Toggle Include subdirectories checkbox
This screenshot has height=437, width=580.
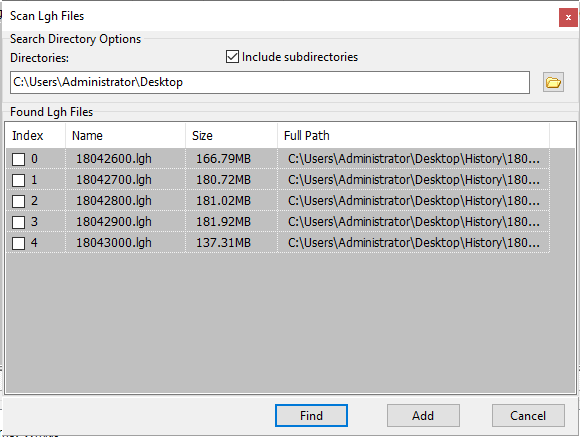click(232, 57)
